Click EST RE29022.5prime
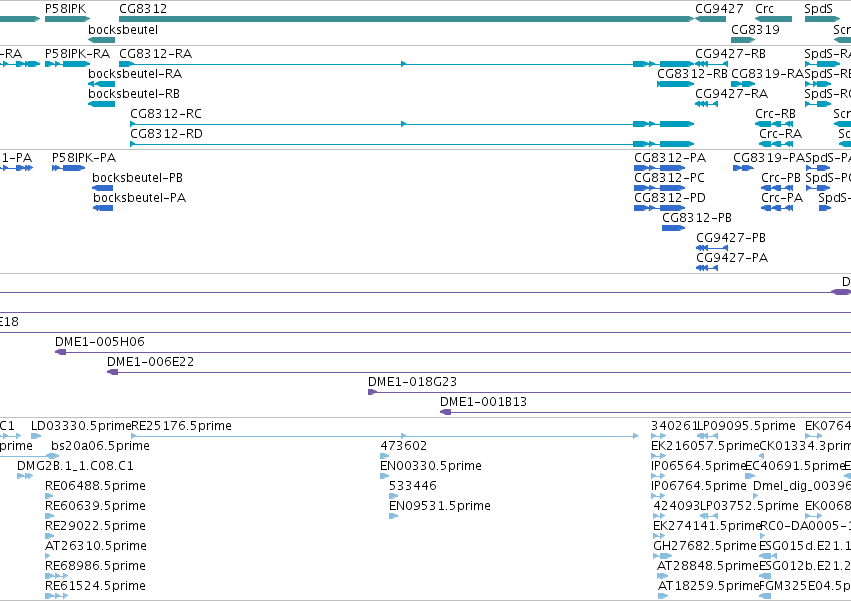 [49, 536]
